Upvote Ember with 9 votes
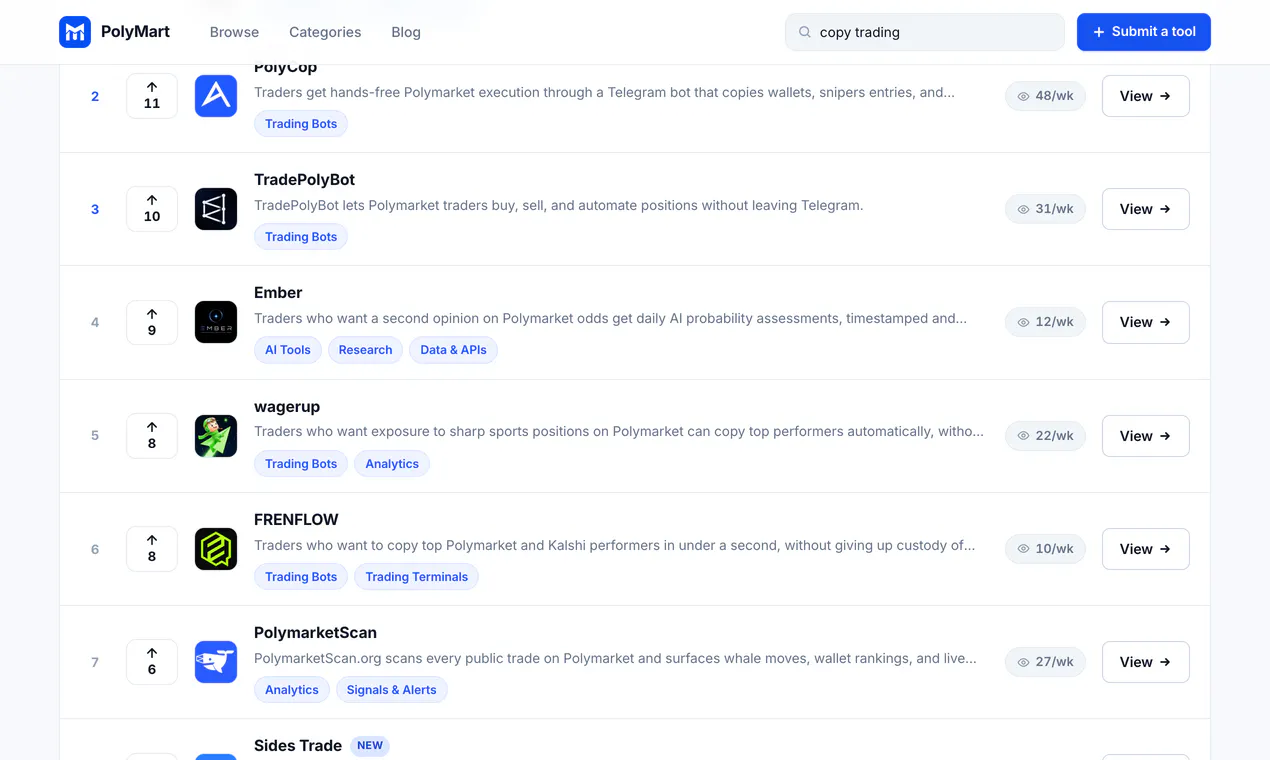This screenshot has width=1270, height=760. pos(152,322)
